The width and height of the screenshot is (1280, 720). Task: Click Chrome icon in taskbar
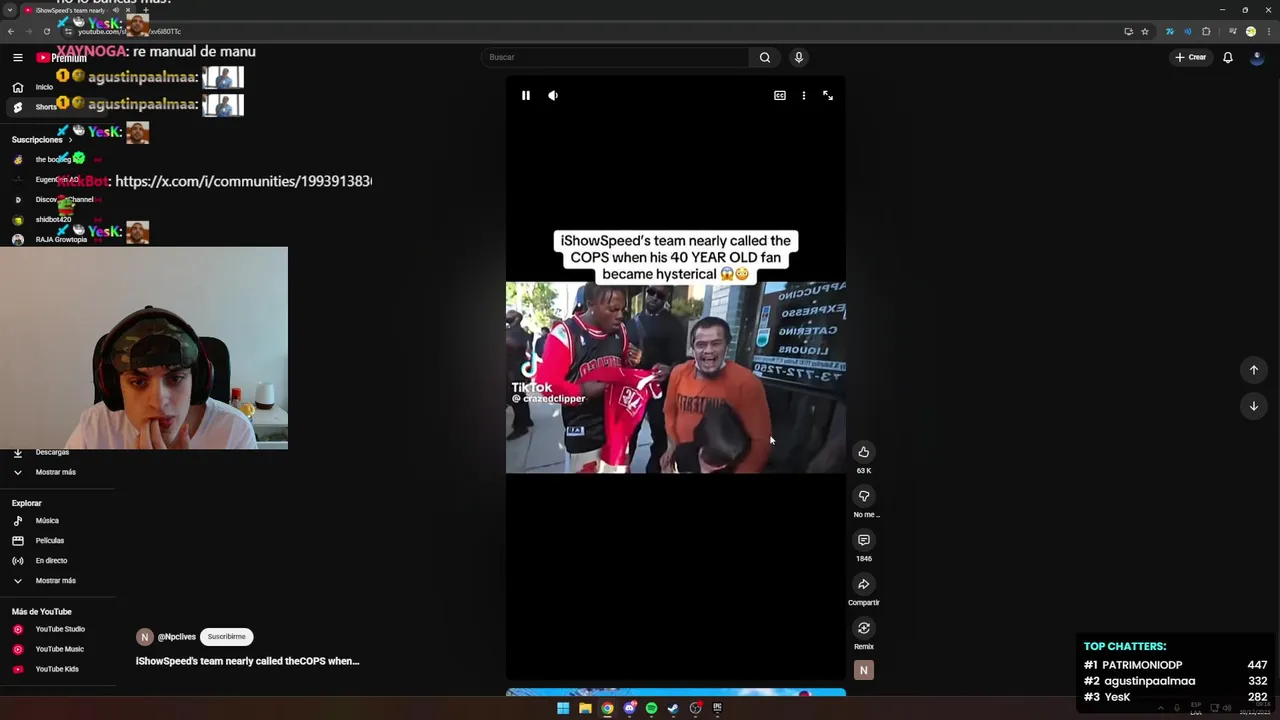tap(607, 708)
